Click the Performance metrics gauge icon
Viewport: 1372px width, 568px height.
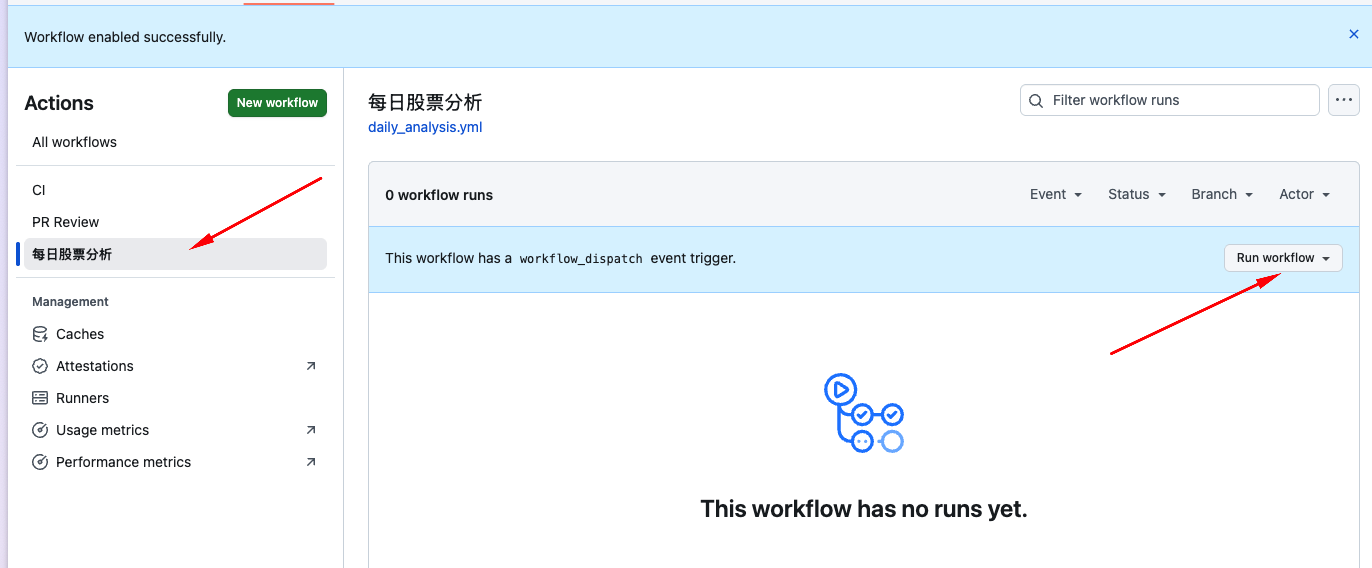tap(40, 462)
